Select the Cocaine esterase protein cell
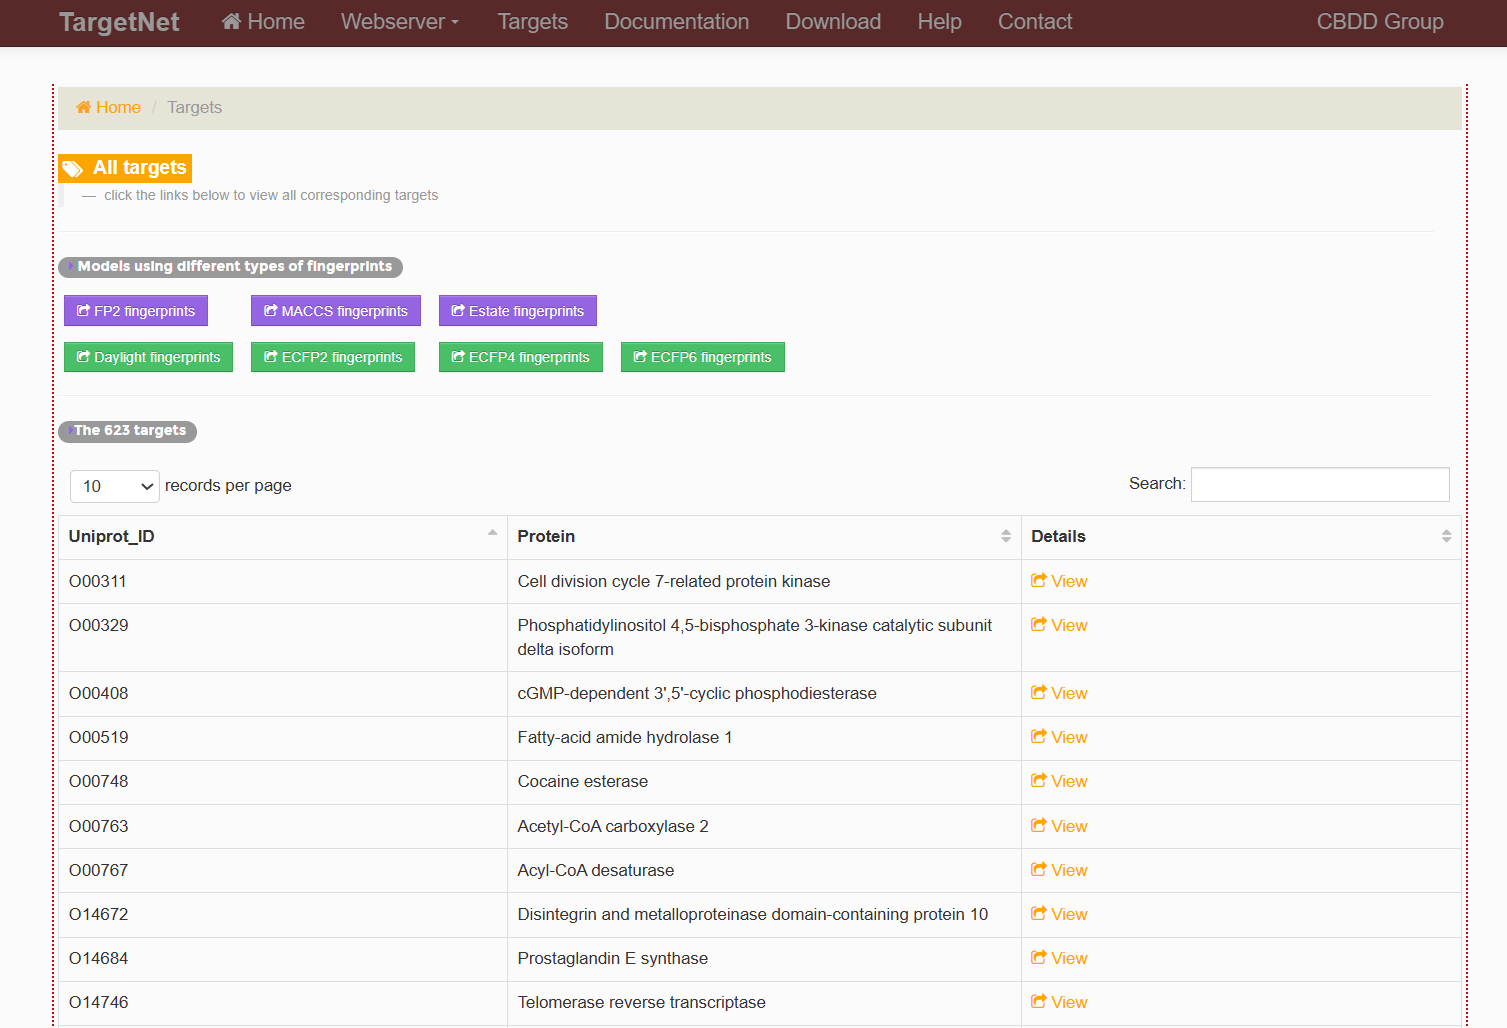Viewport: 1507px width, 1028px height. (x=764, y=782)
